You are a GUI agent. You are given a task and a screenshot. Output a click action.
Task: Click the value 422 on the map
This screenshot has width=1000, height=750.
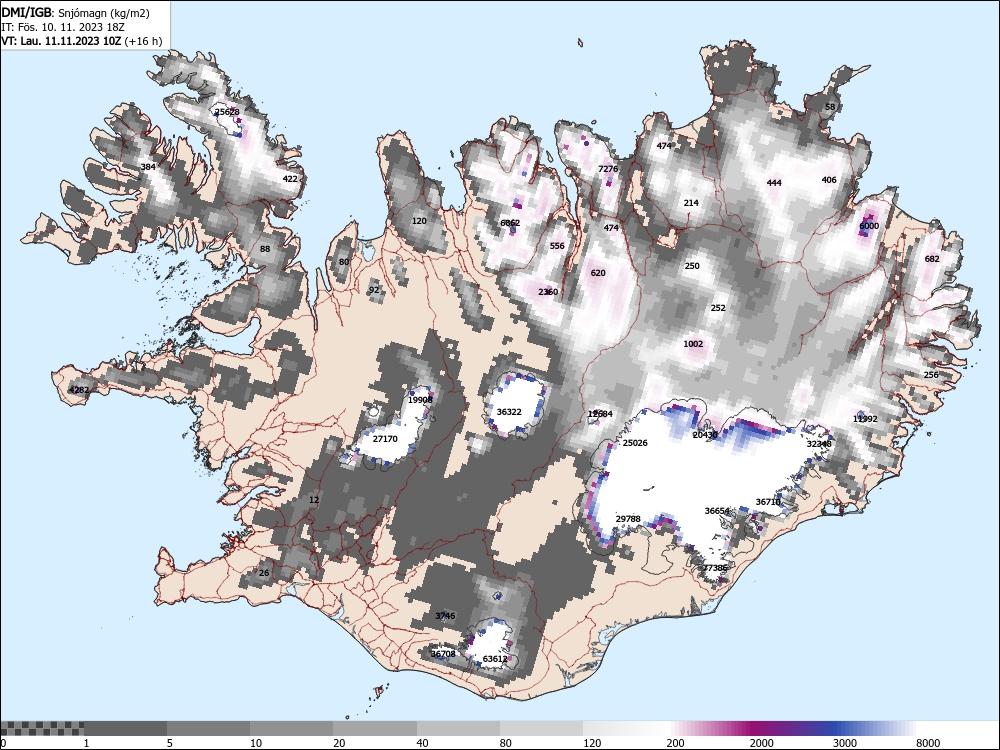(290, 179)
